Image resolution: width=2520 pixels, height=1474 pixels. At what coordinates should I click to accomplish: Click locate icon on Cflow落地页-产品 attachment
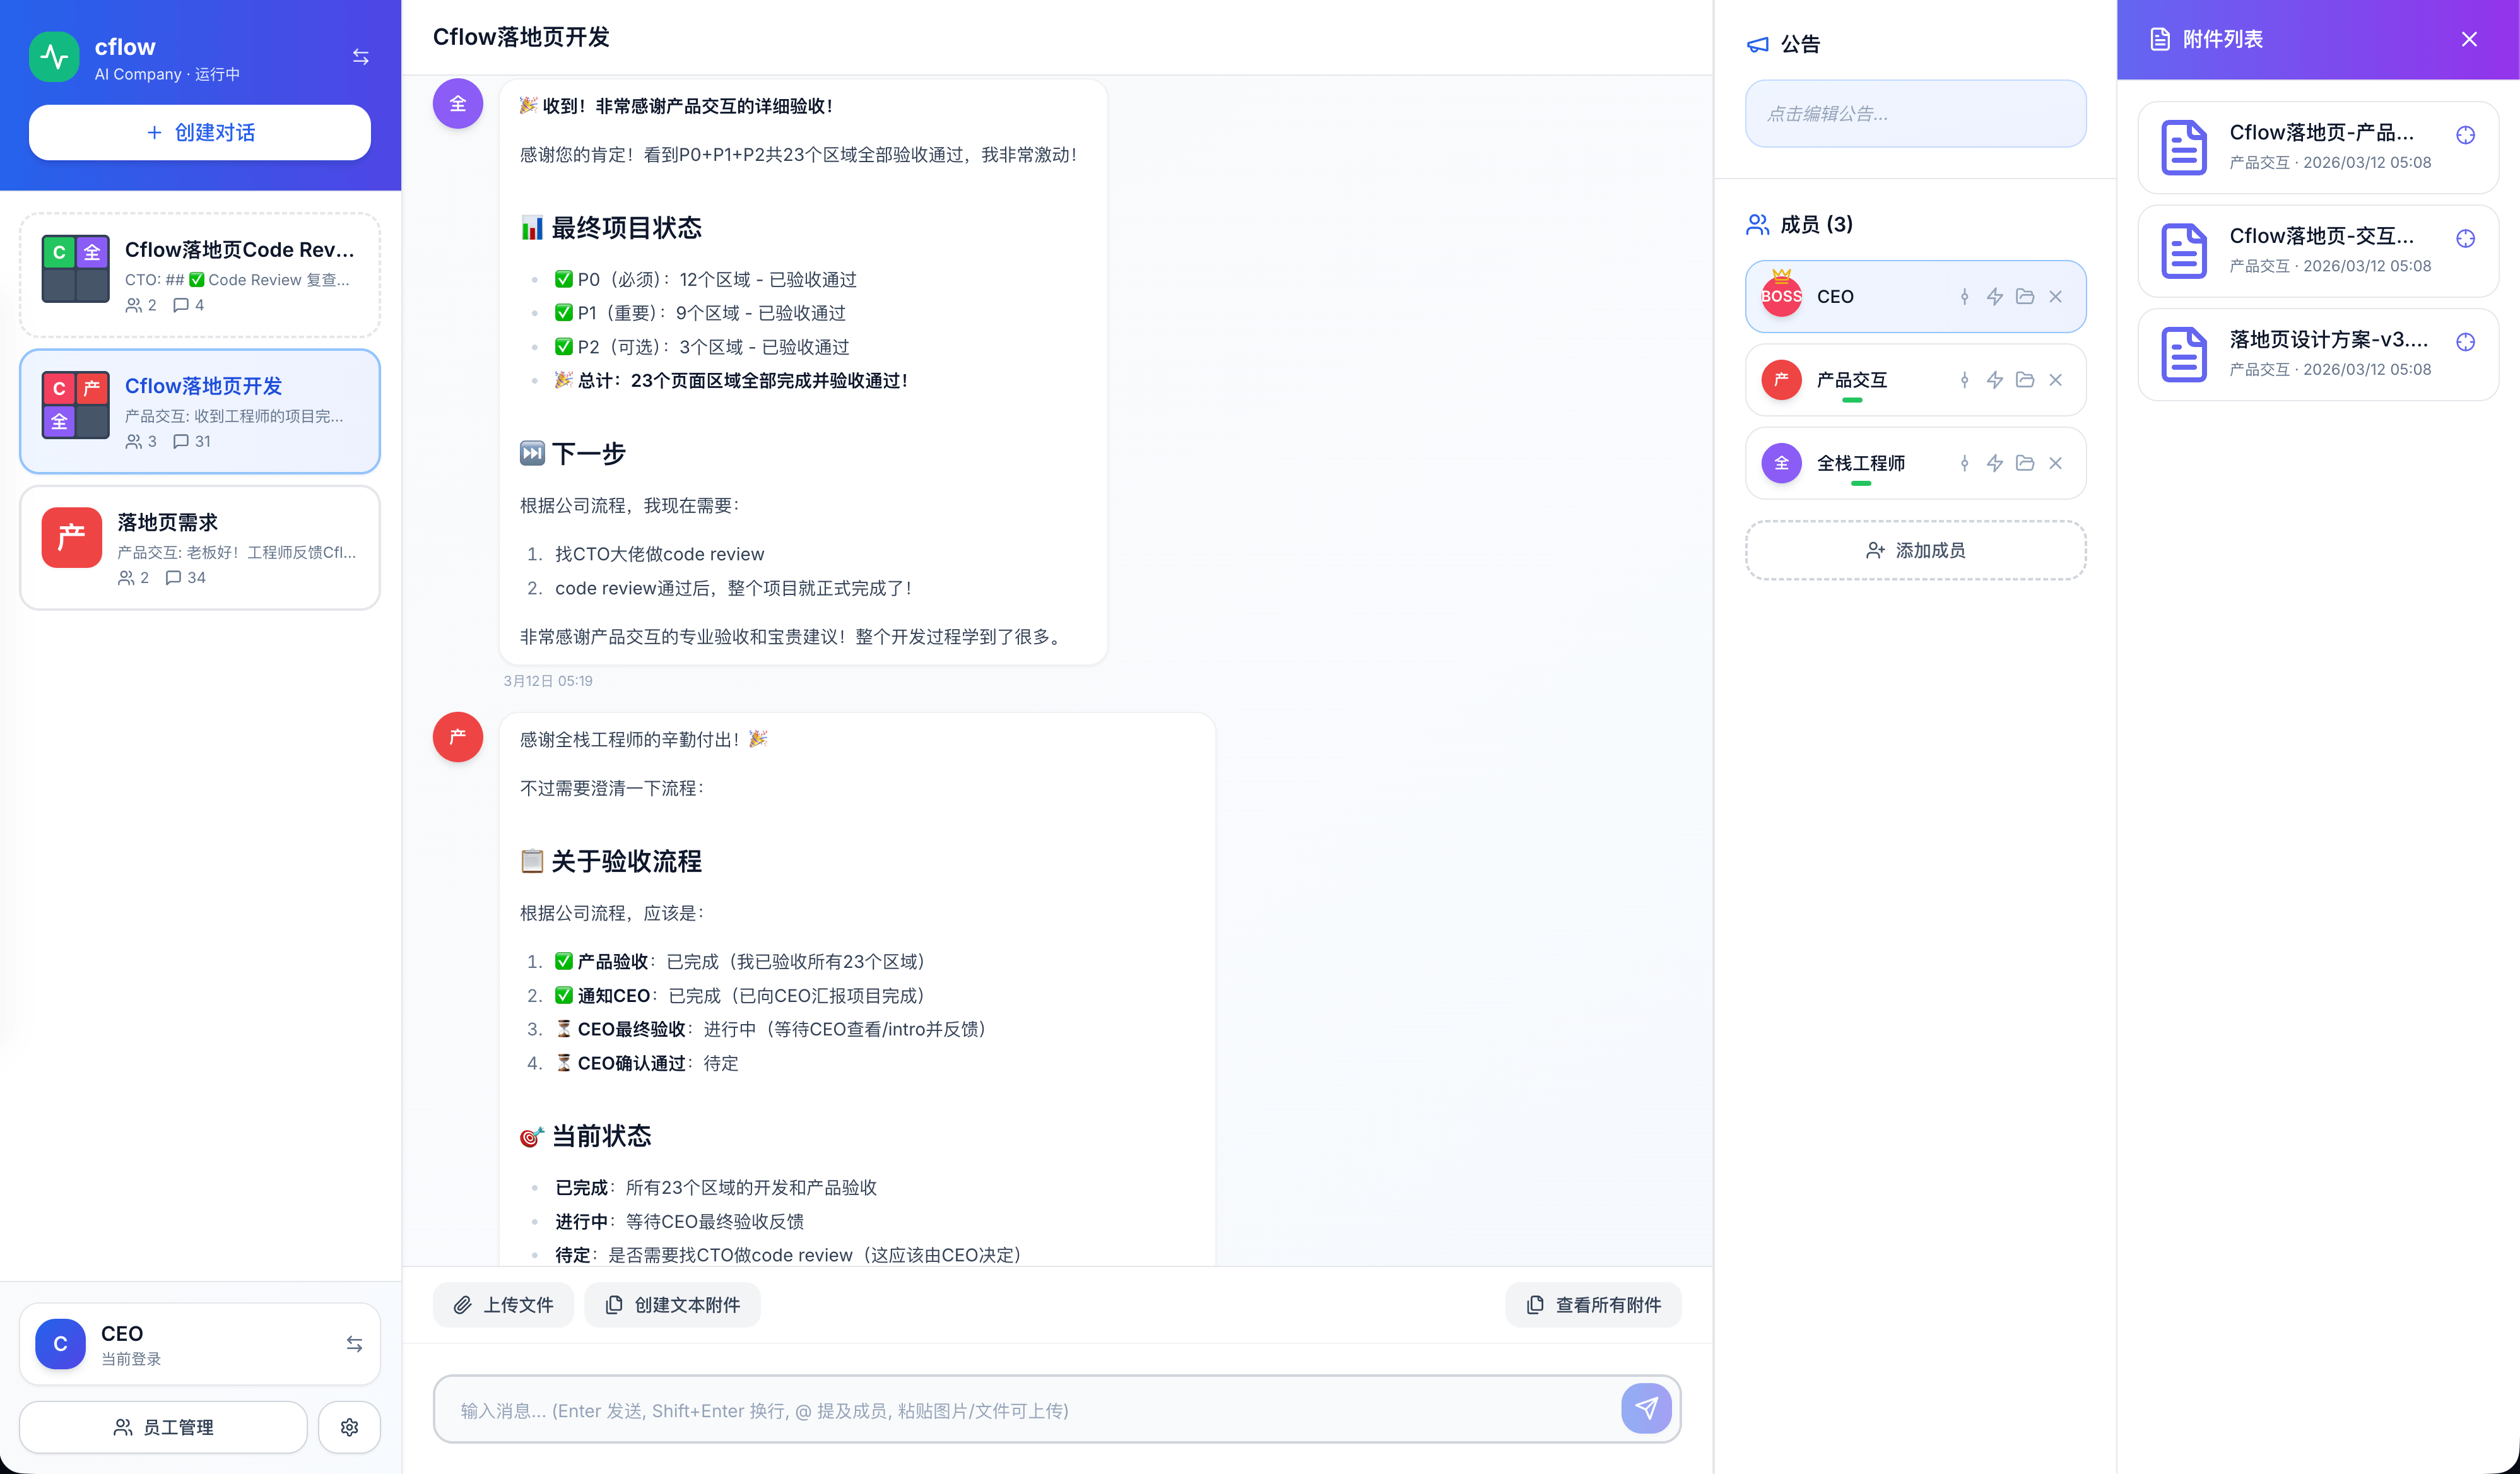click(x=2465, y=135)
